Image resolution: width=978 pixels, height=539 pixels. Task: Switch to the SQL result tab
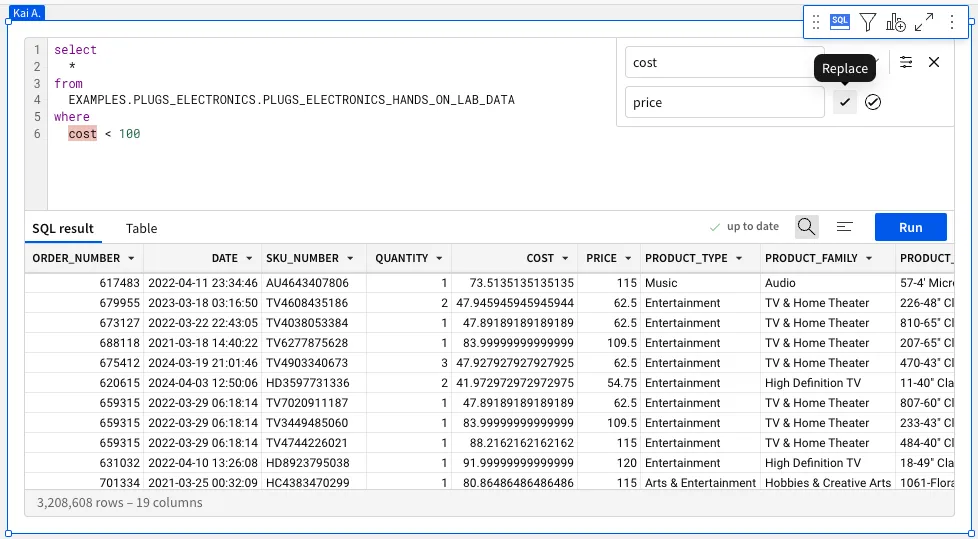[x=63, y=228]
